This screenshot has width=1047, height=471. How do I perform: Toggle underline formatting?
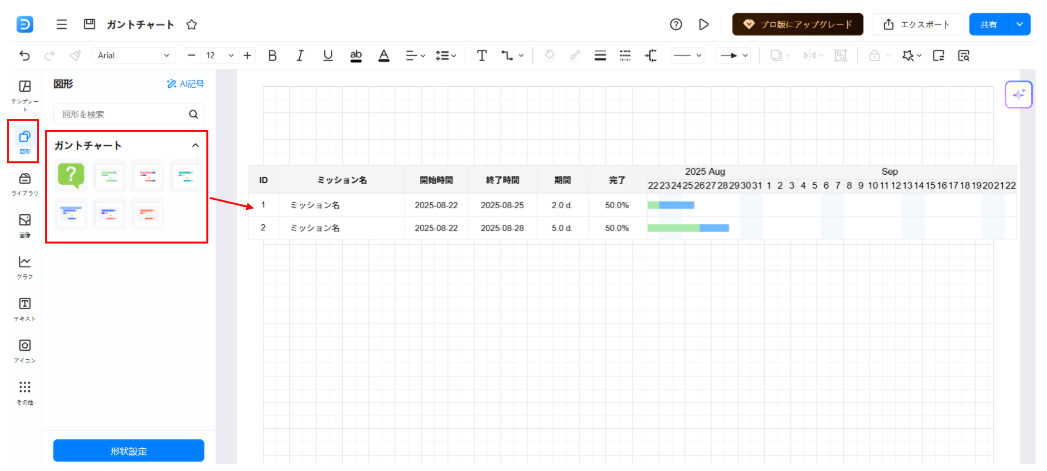coord(328,56)
